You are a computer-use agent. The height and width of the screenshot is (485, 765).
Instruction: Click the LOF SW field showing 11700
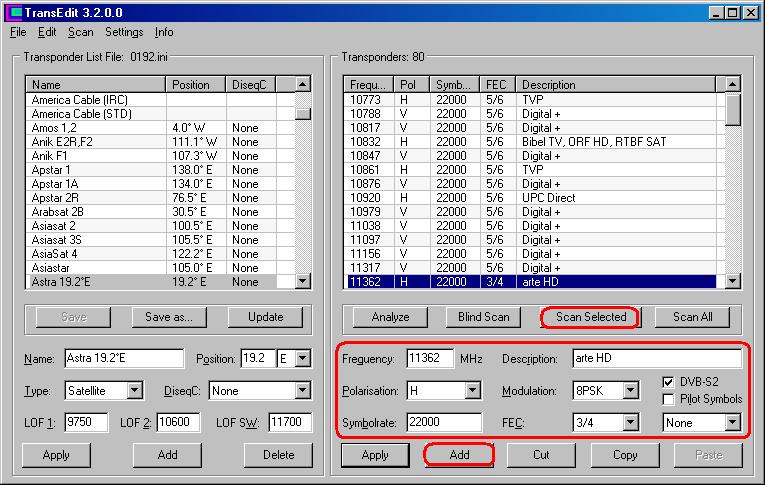click(290, 423)
